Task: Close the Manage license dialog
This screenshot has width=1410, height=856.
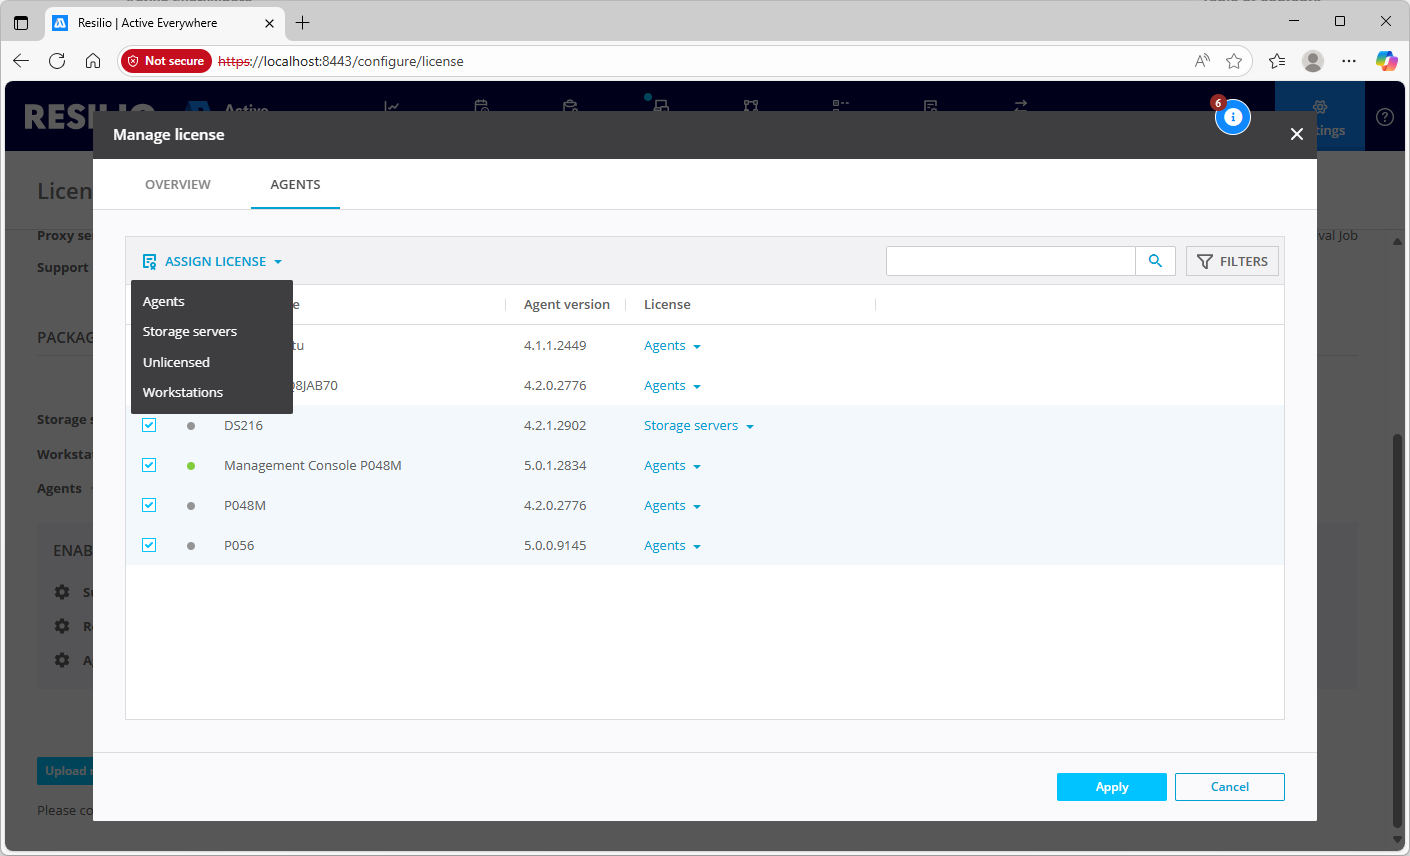Action: tap(1296, 134)
